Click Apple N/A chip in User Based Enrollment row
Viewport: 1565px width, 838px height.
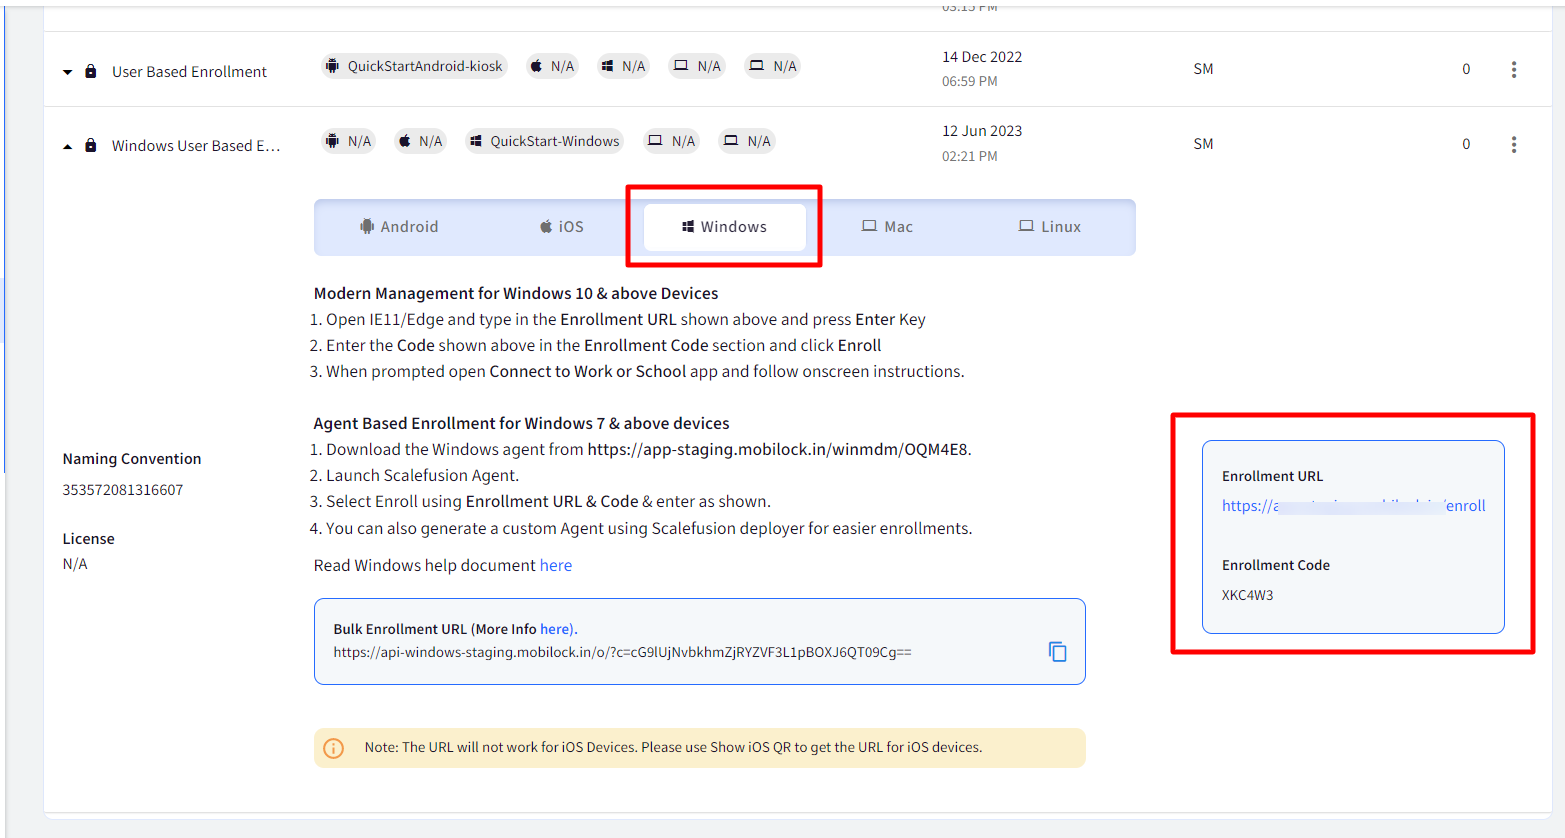tap(552, 66)
